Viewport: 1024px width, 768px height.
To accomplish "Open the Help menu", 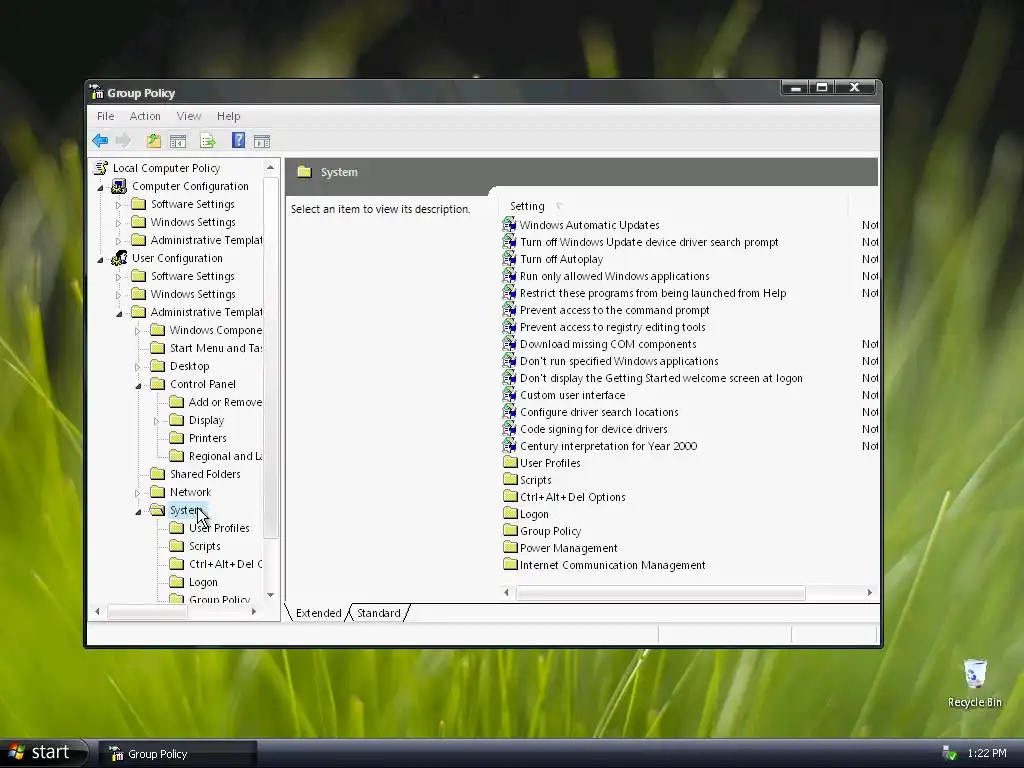I will pyautogui.click(x=229, y=116).
